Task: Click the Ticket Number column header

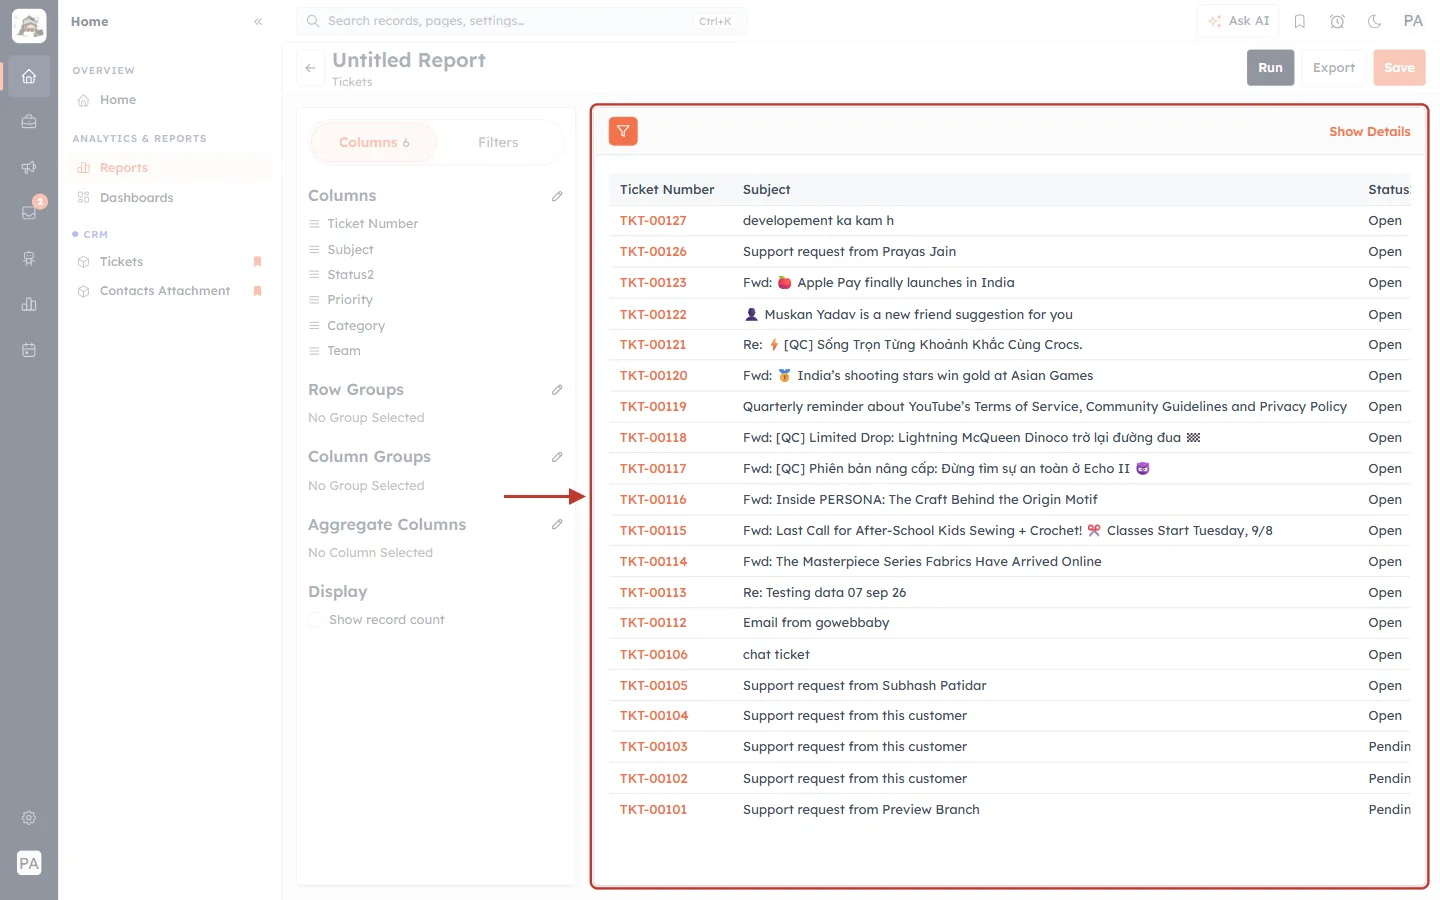Action: click(x=667, y=190)
